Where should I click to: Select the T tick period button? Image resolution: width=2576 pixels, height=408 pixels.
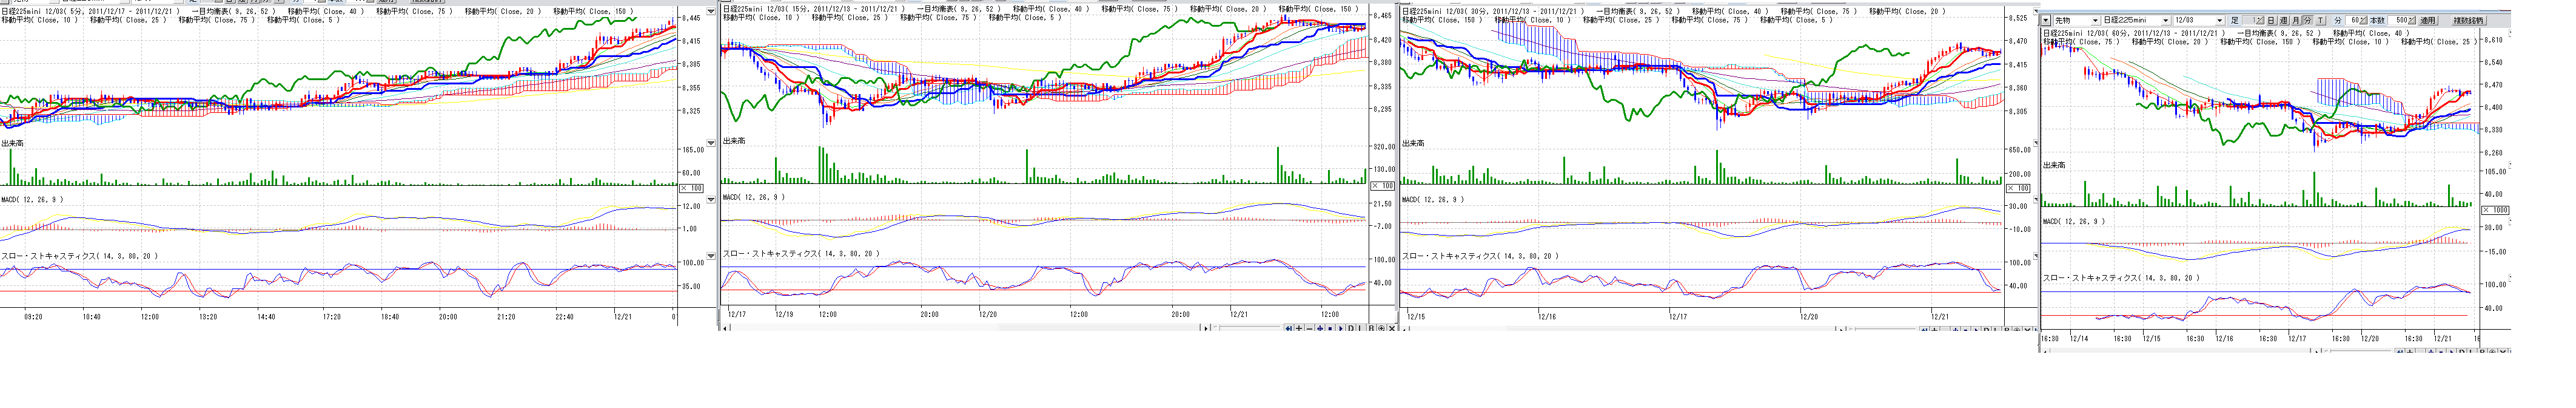coord(2321,21)
